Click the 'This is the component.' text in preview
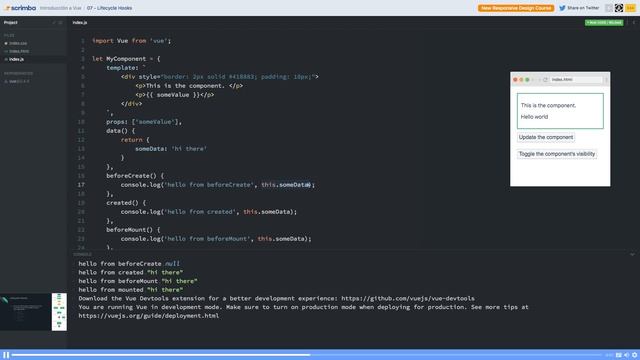 (548, 105)
